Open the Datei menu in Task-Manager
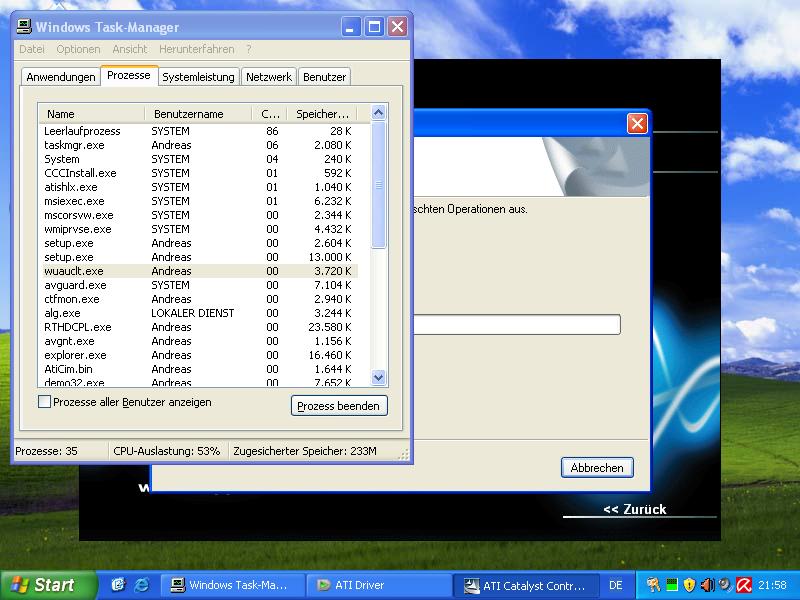Image resolution: width=800 pixels, height=600 pixels. click(x=32, y=49)
